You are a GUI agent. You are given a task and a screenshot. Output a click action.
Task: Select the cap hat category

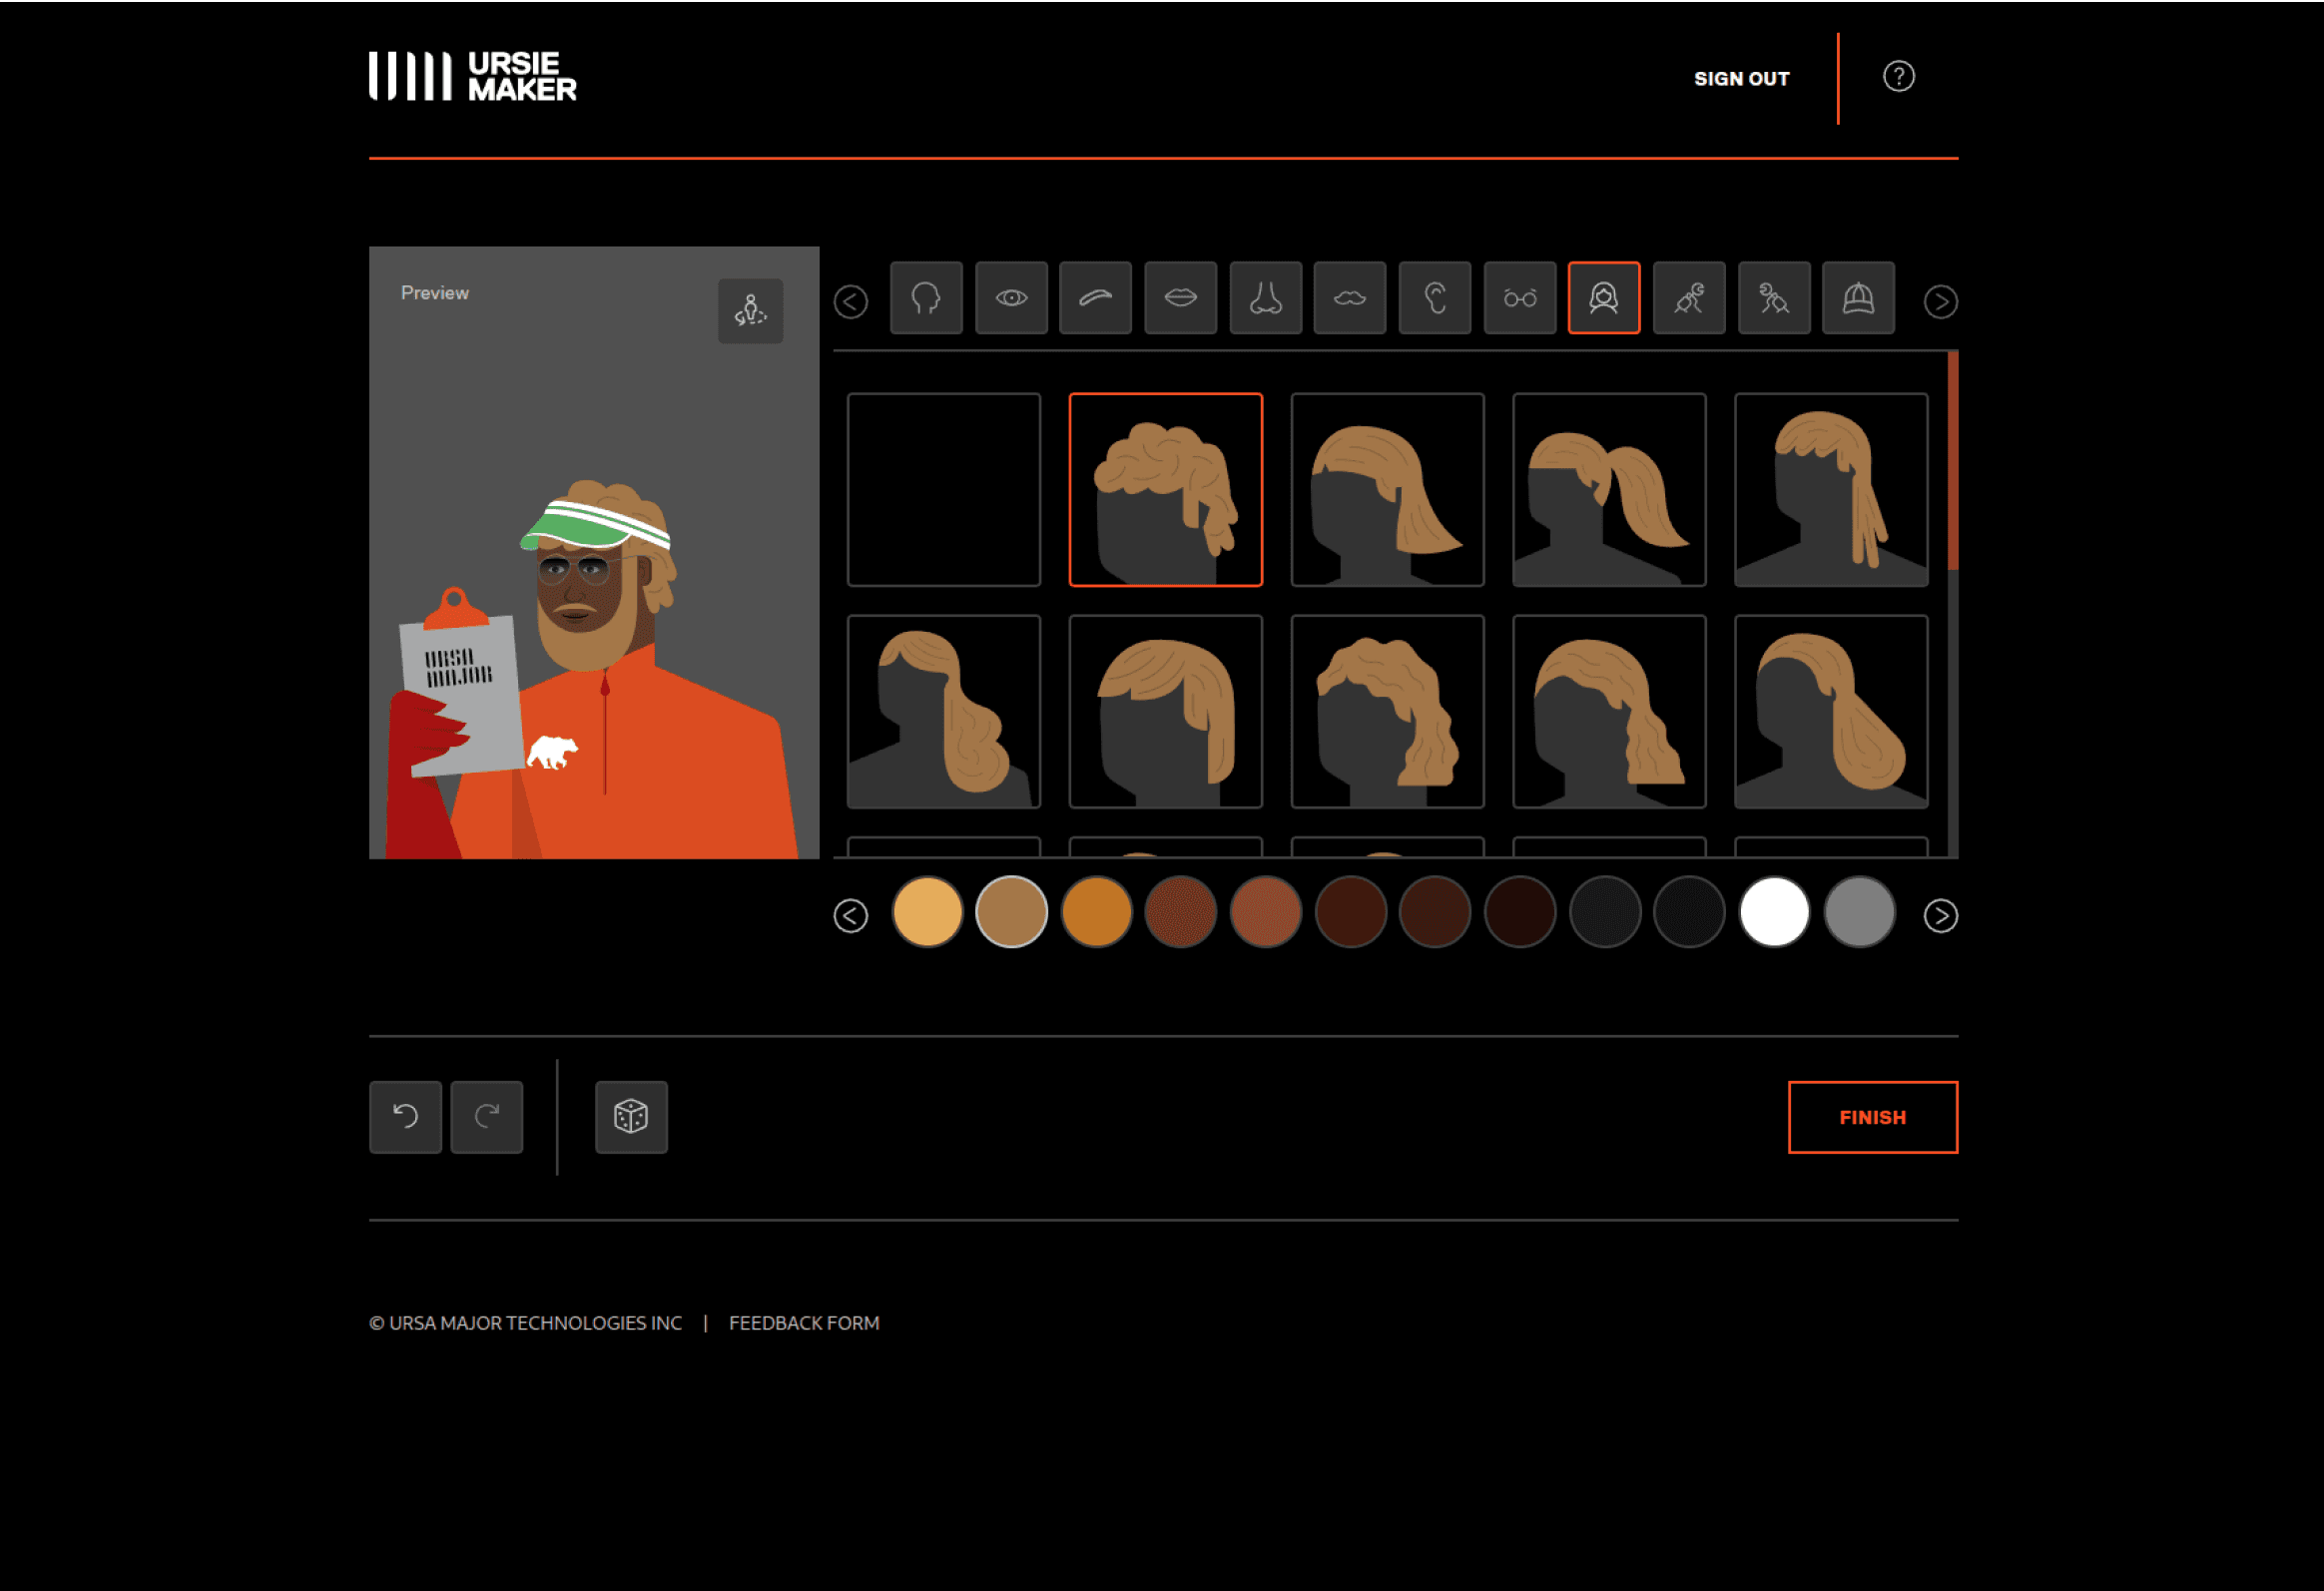coord(1858,298)
